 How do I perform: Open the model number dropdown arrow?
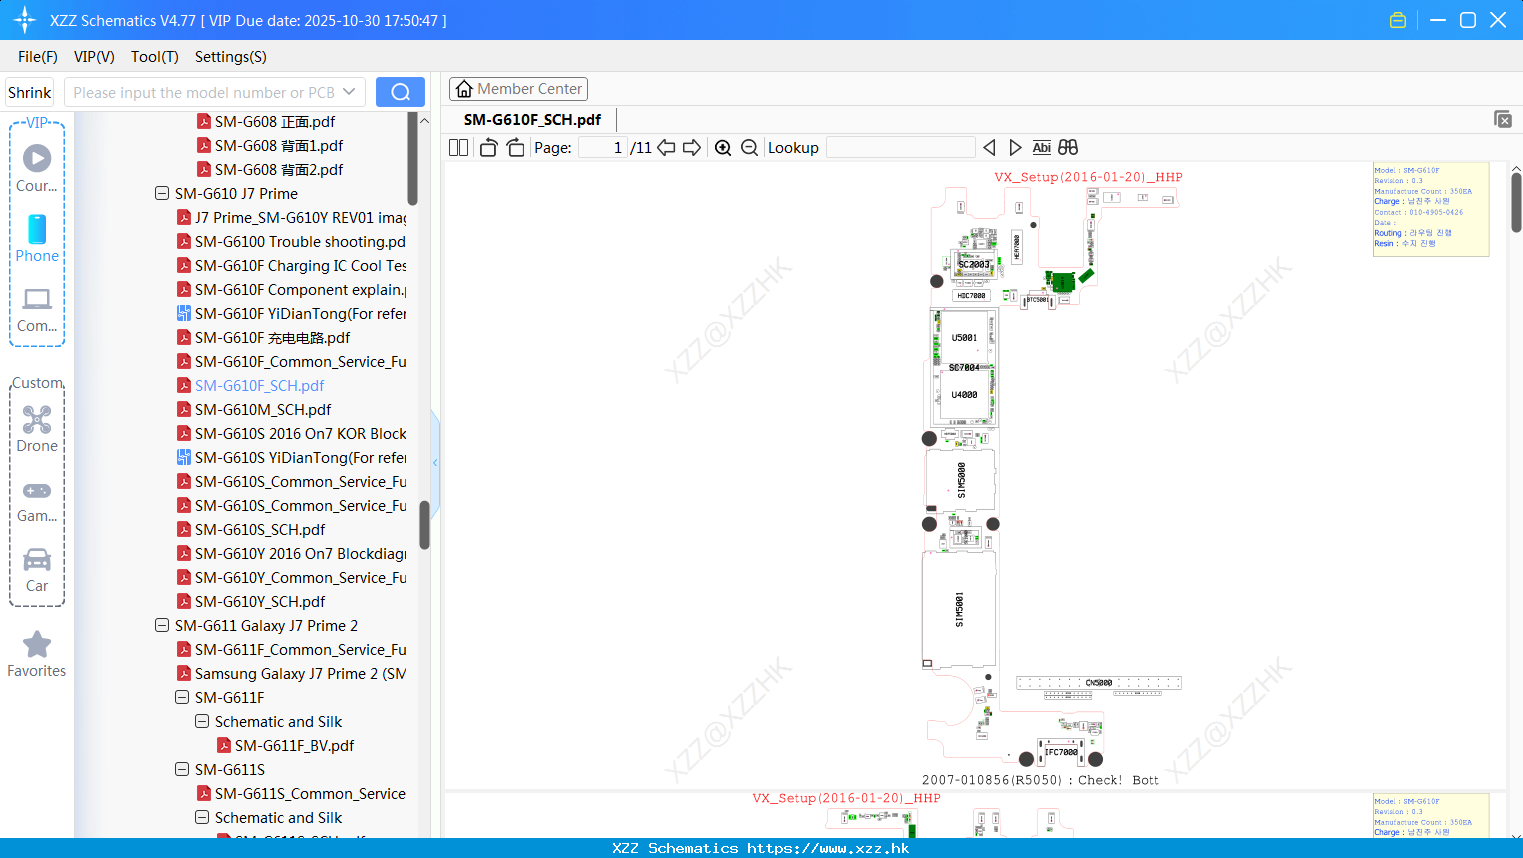[349, 92]
